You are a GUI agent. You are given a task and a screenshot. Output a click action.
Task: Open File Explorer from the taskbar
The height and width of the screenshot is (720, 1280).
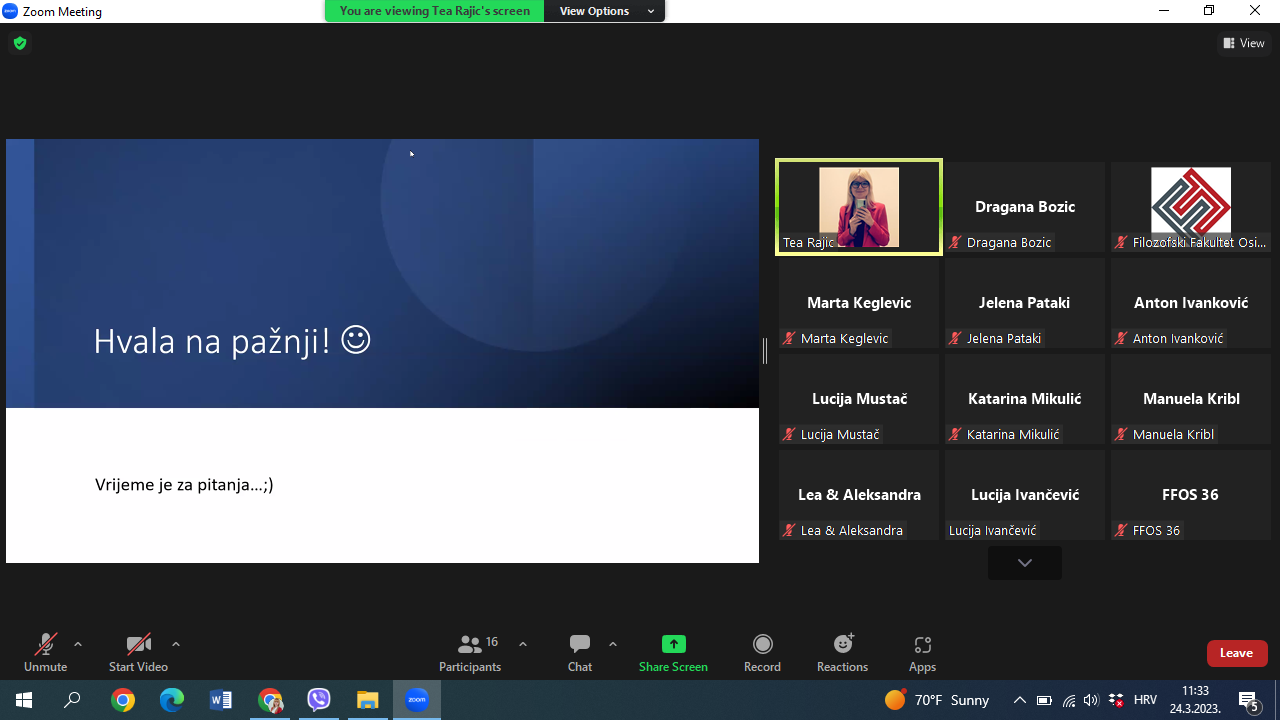point(368,700)
